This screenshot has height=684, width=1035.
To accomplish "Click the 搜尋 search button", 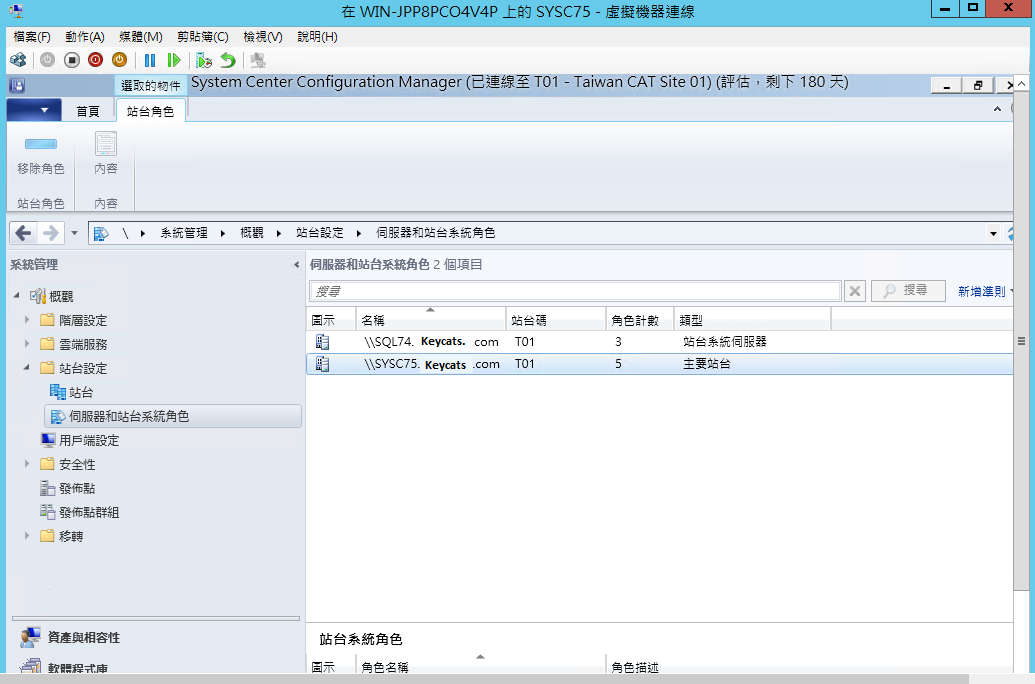I will [908, 291].
